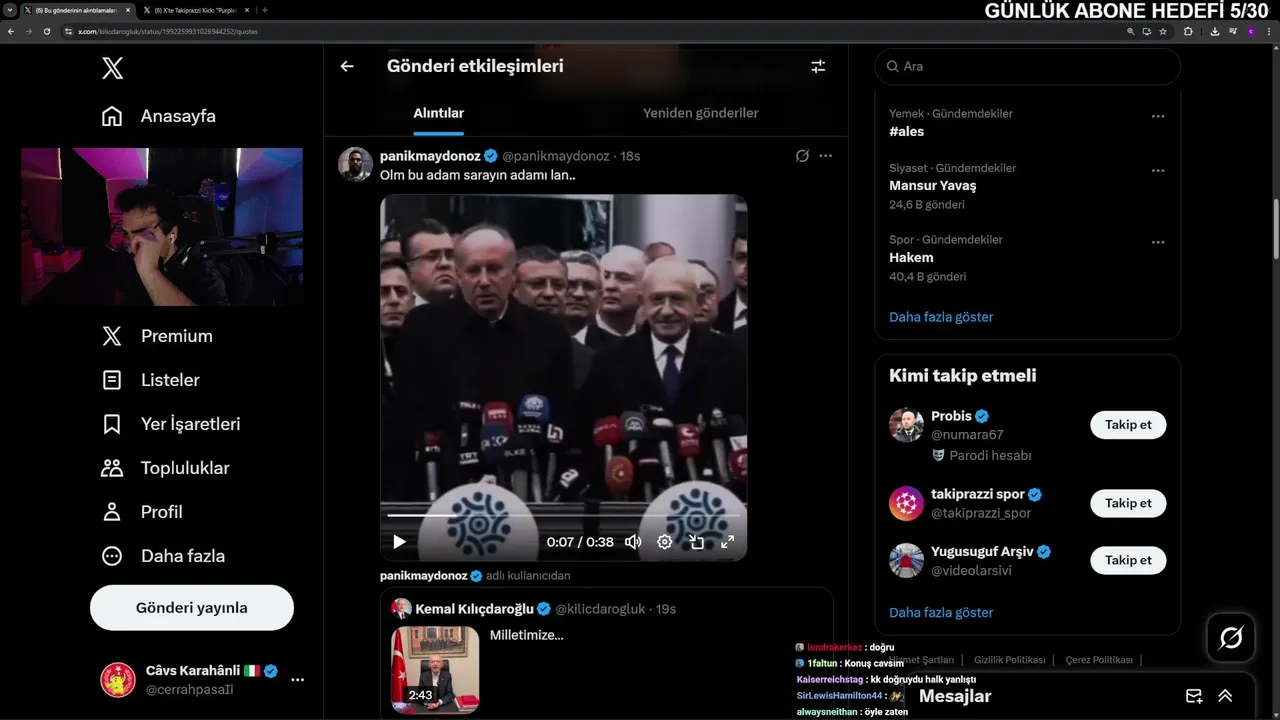Switch to the X'te Takiprazzi Kick browser tab
Viewport: 1280px width, 720px height.
tap(195, 10)
